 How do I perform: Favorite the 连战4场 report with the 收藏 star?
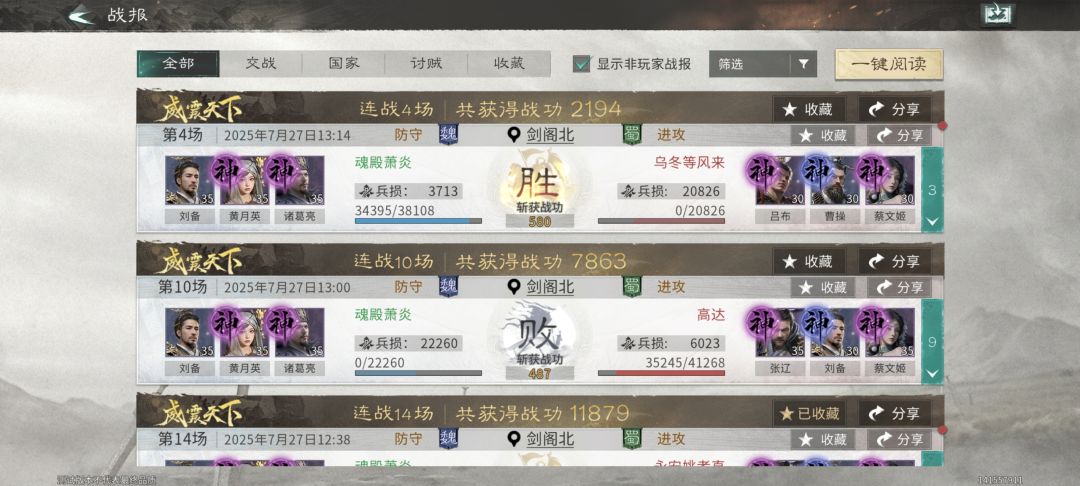click(x=809, y=109)
